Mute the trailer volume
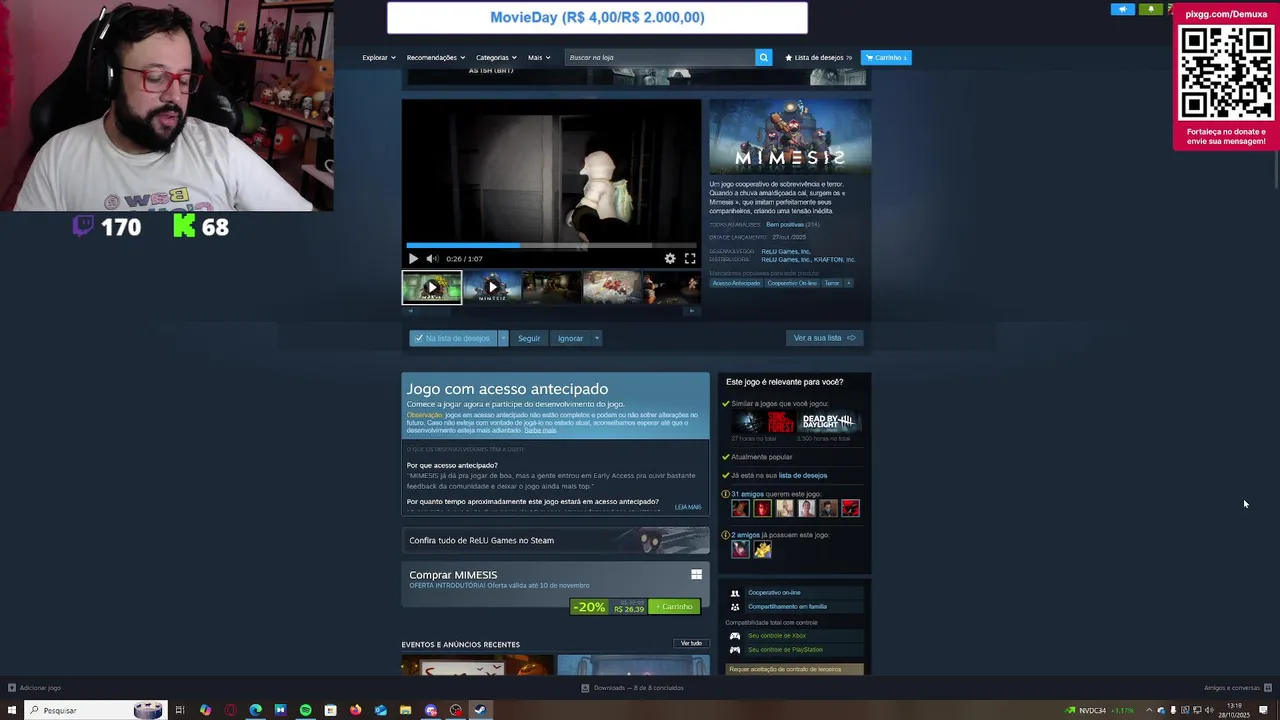1280x720 pixels. [432, 259]
